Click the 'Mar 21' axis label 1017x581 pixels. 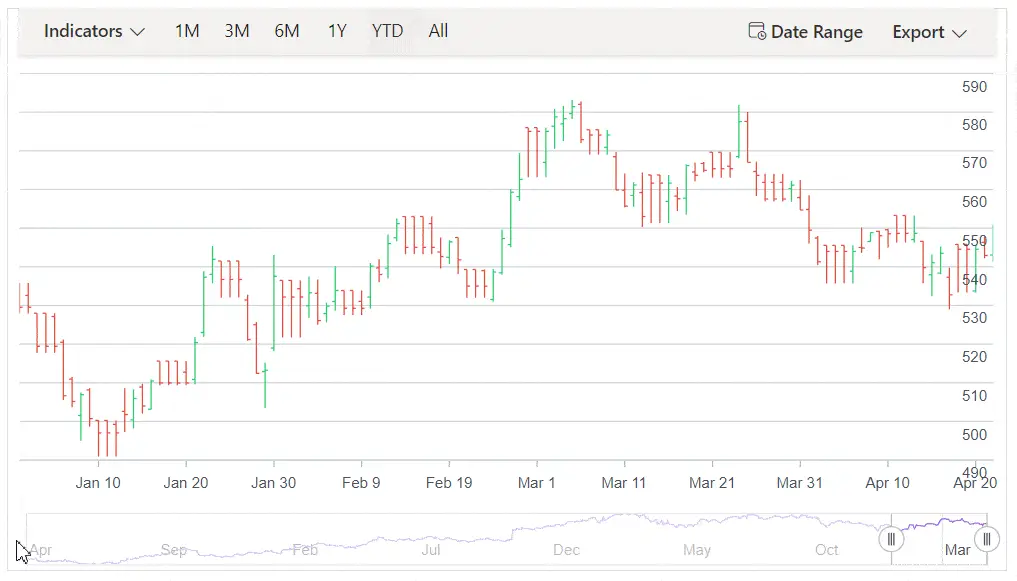click(712, 483)
